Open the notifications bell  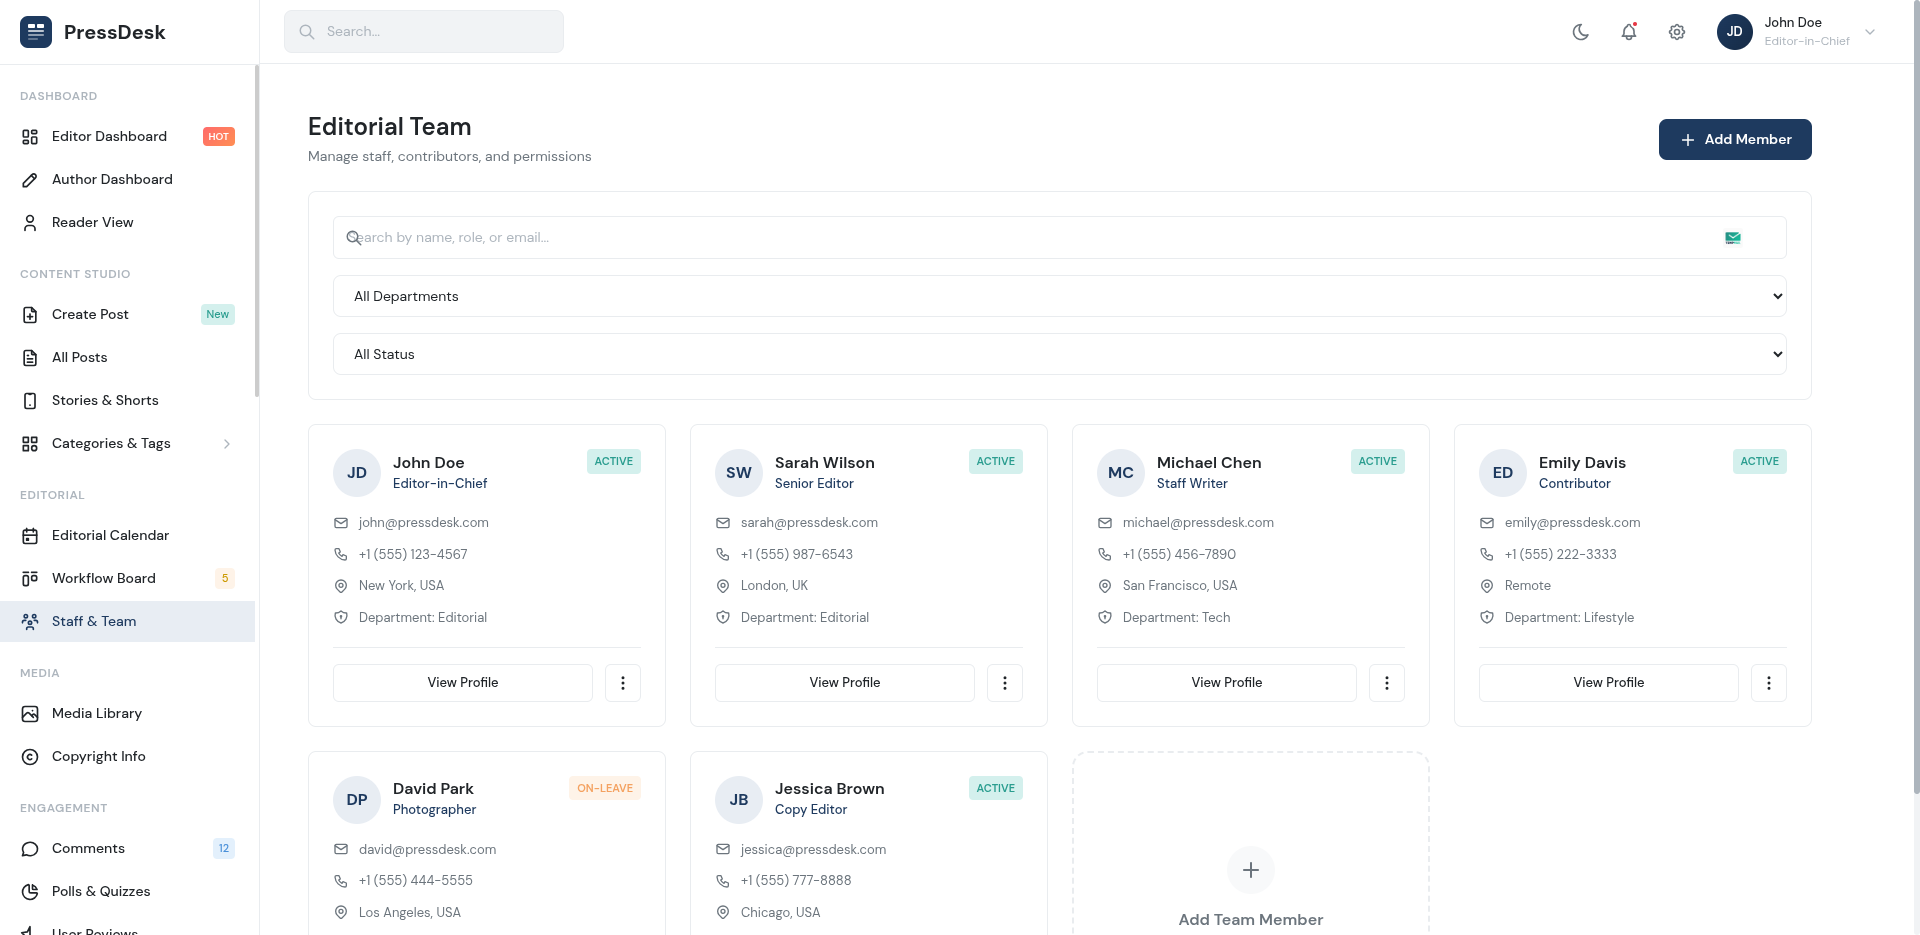coord(1629,32)
